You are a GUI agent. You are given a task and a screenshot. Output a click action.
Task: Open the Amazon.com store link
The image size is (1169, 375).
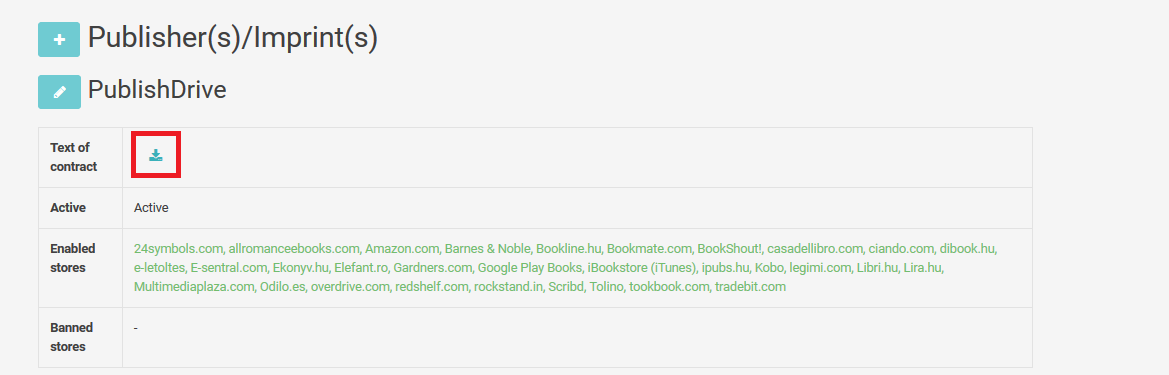click(401, 248)
